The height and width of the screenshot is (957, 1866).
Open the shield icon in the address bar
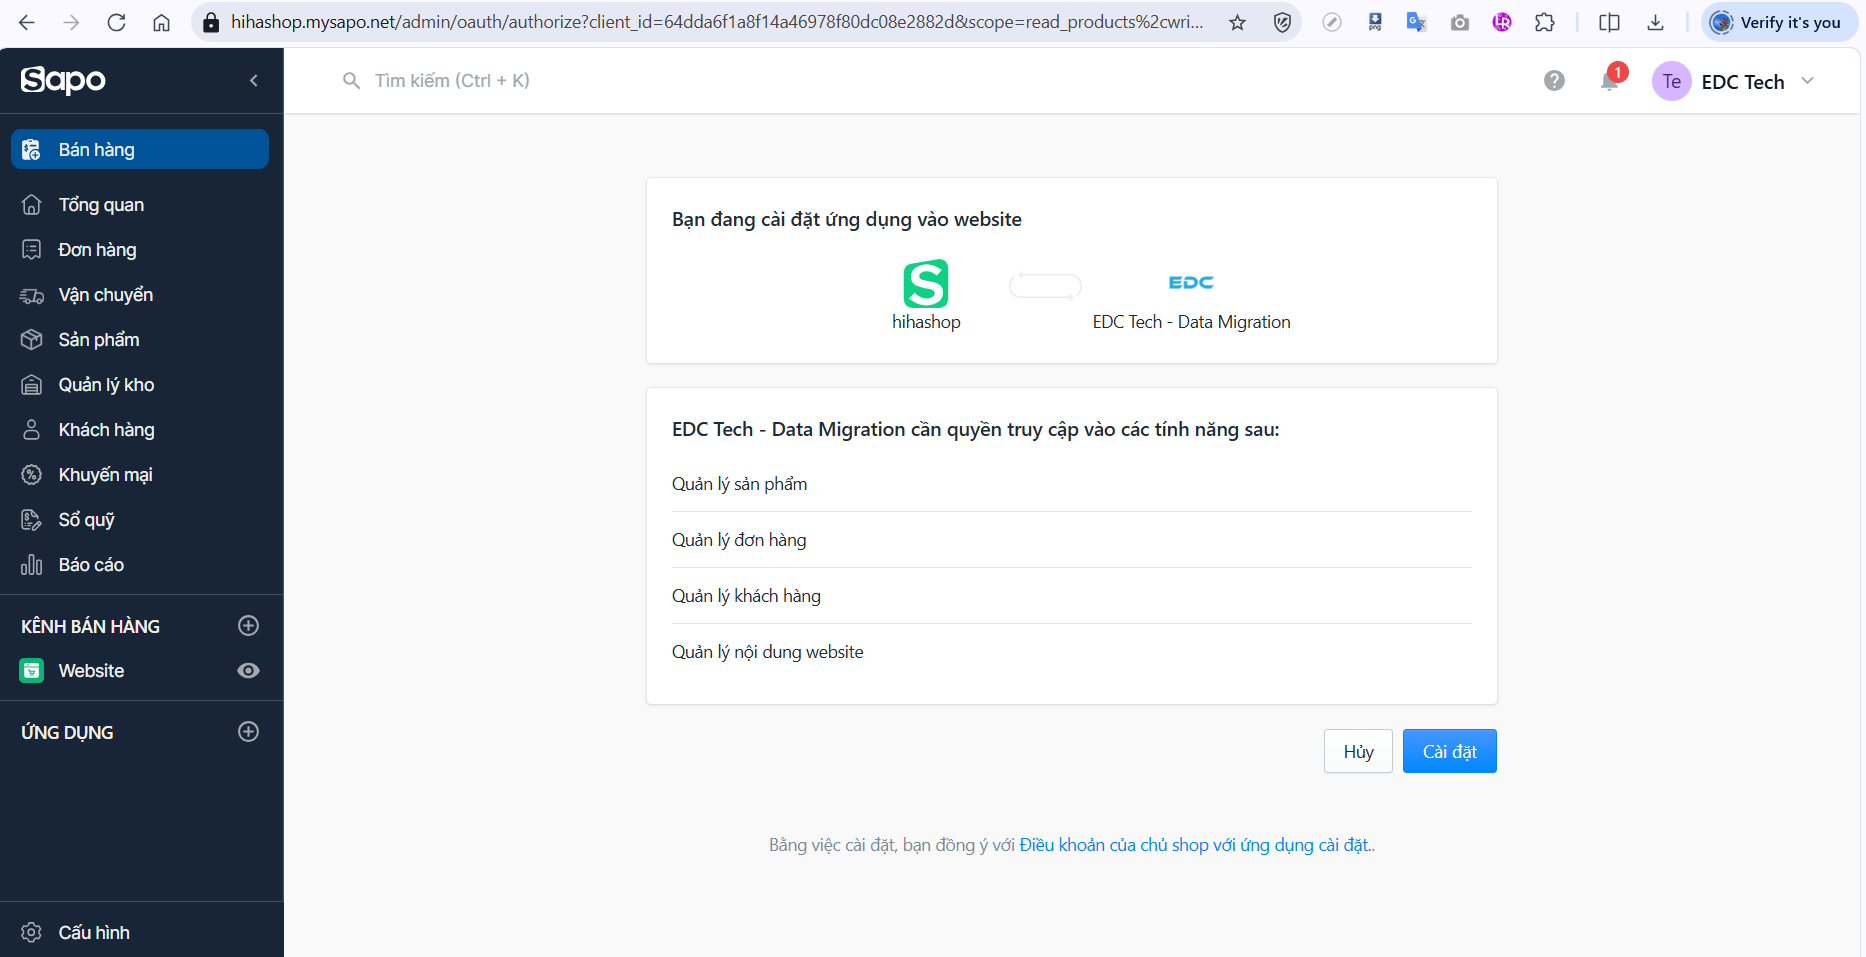[1282, 22]
